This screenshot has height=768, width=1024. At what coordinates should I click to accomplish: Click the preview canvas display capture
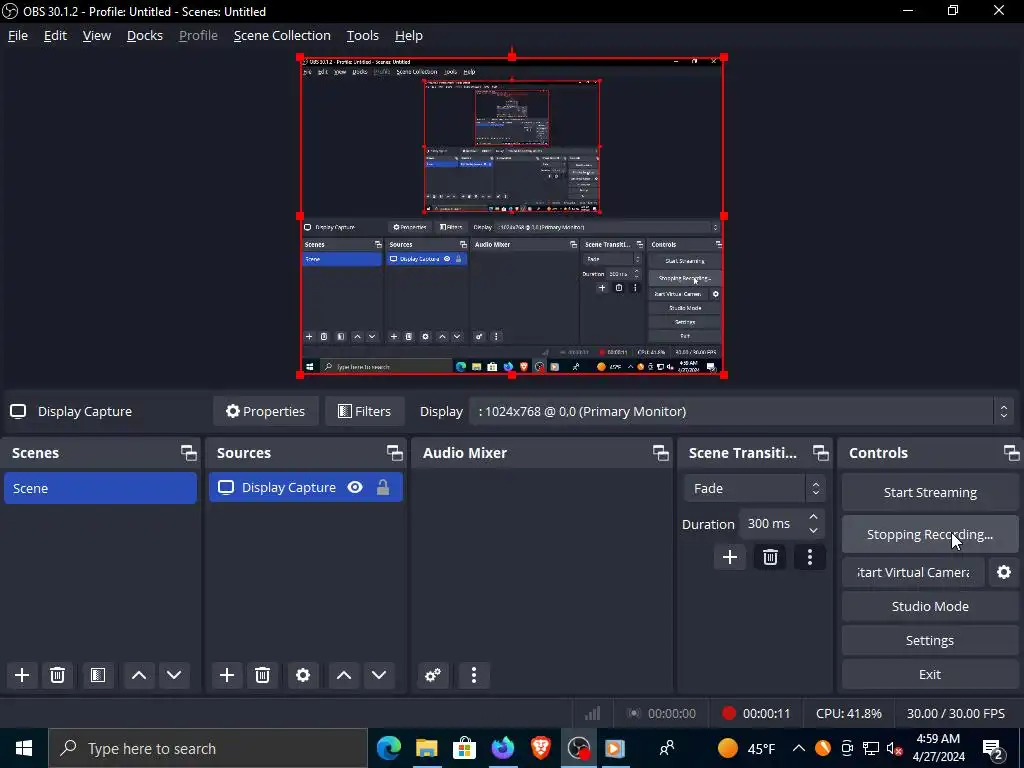[512, 216]
